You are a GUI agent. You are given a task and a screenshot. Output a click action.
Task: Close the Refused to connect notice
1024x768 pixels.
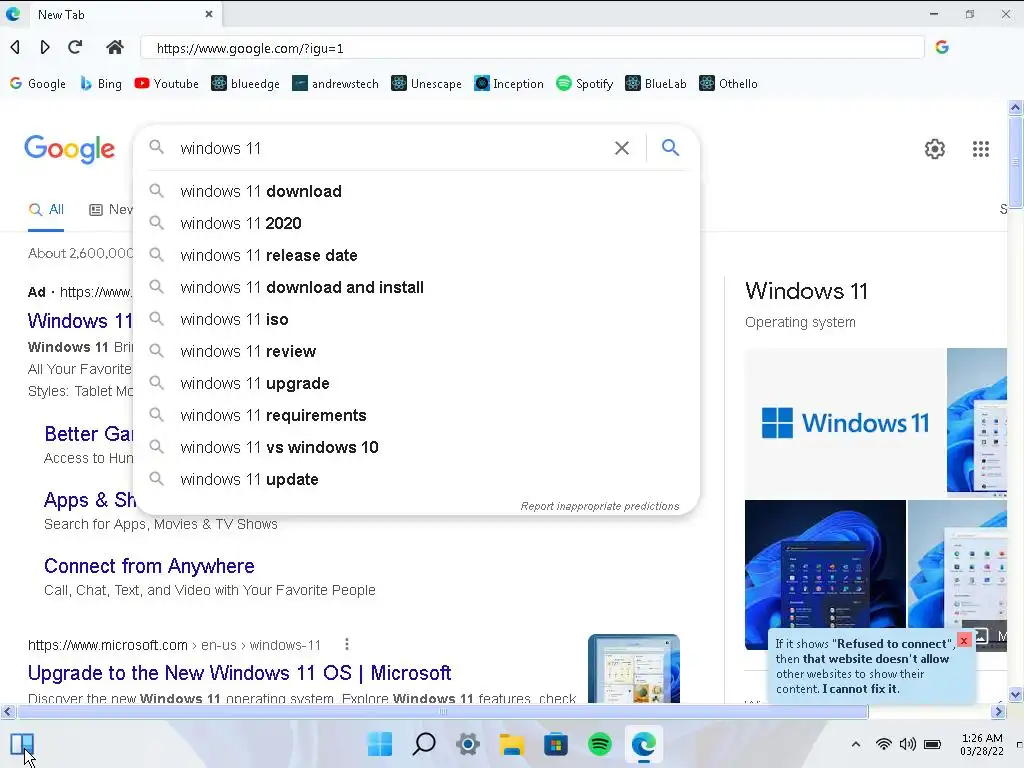click(963, 641)
